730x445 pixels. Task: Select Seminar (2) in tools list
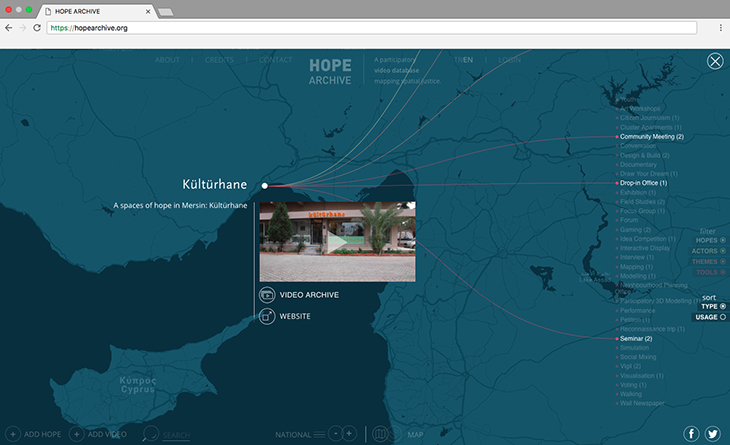[635, 338]
